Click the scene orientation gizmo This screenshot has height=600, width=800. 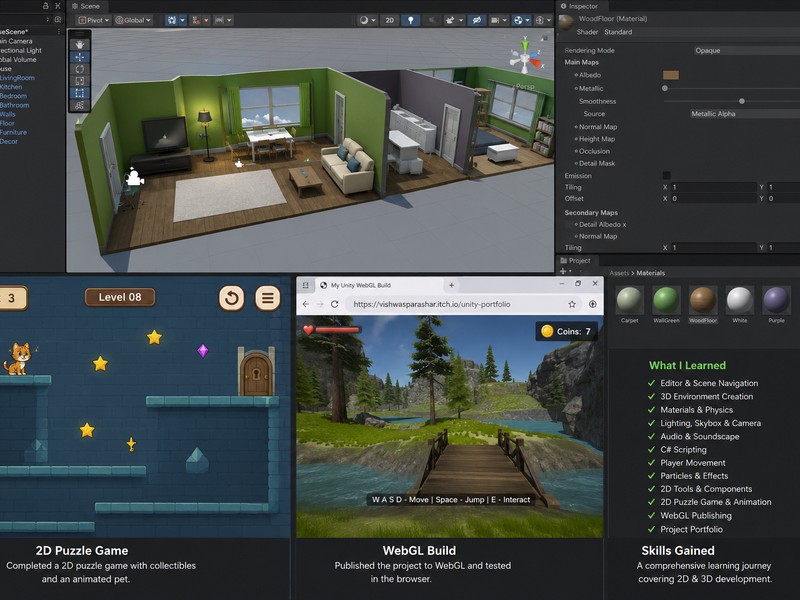tap(526, 57)
